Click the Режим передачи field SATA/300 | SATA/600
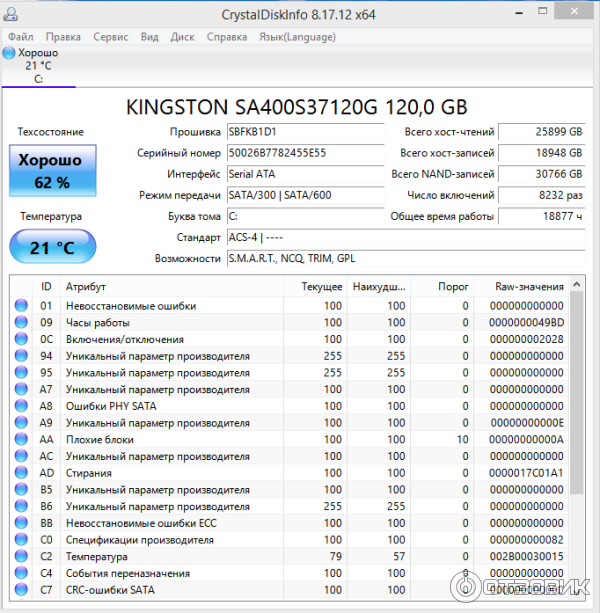The height and width of the screenshot is (613, 600). (x=306, y=195)
